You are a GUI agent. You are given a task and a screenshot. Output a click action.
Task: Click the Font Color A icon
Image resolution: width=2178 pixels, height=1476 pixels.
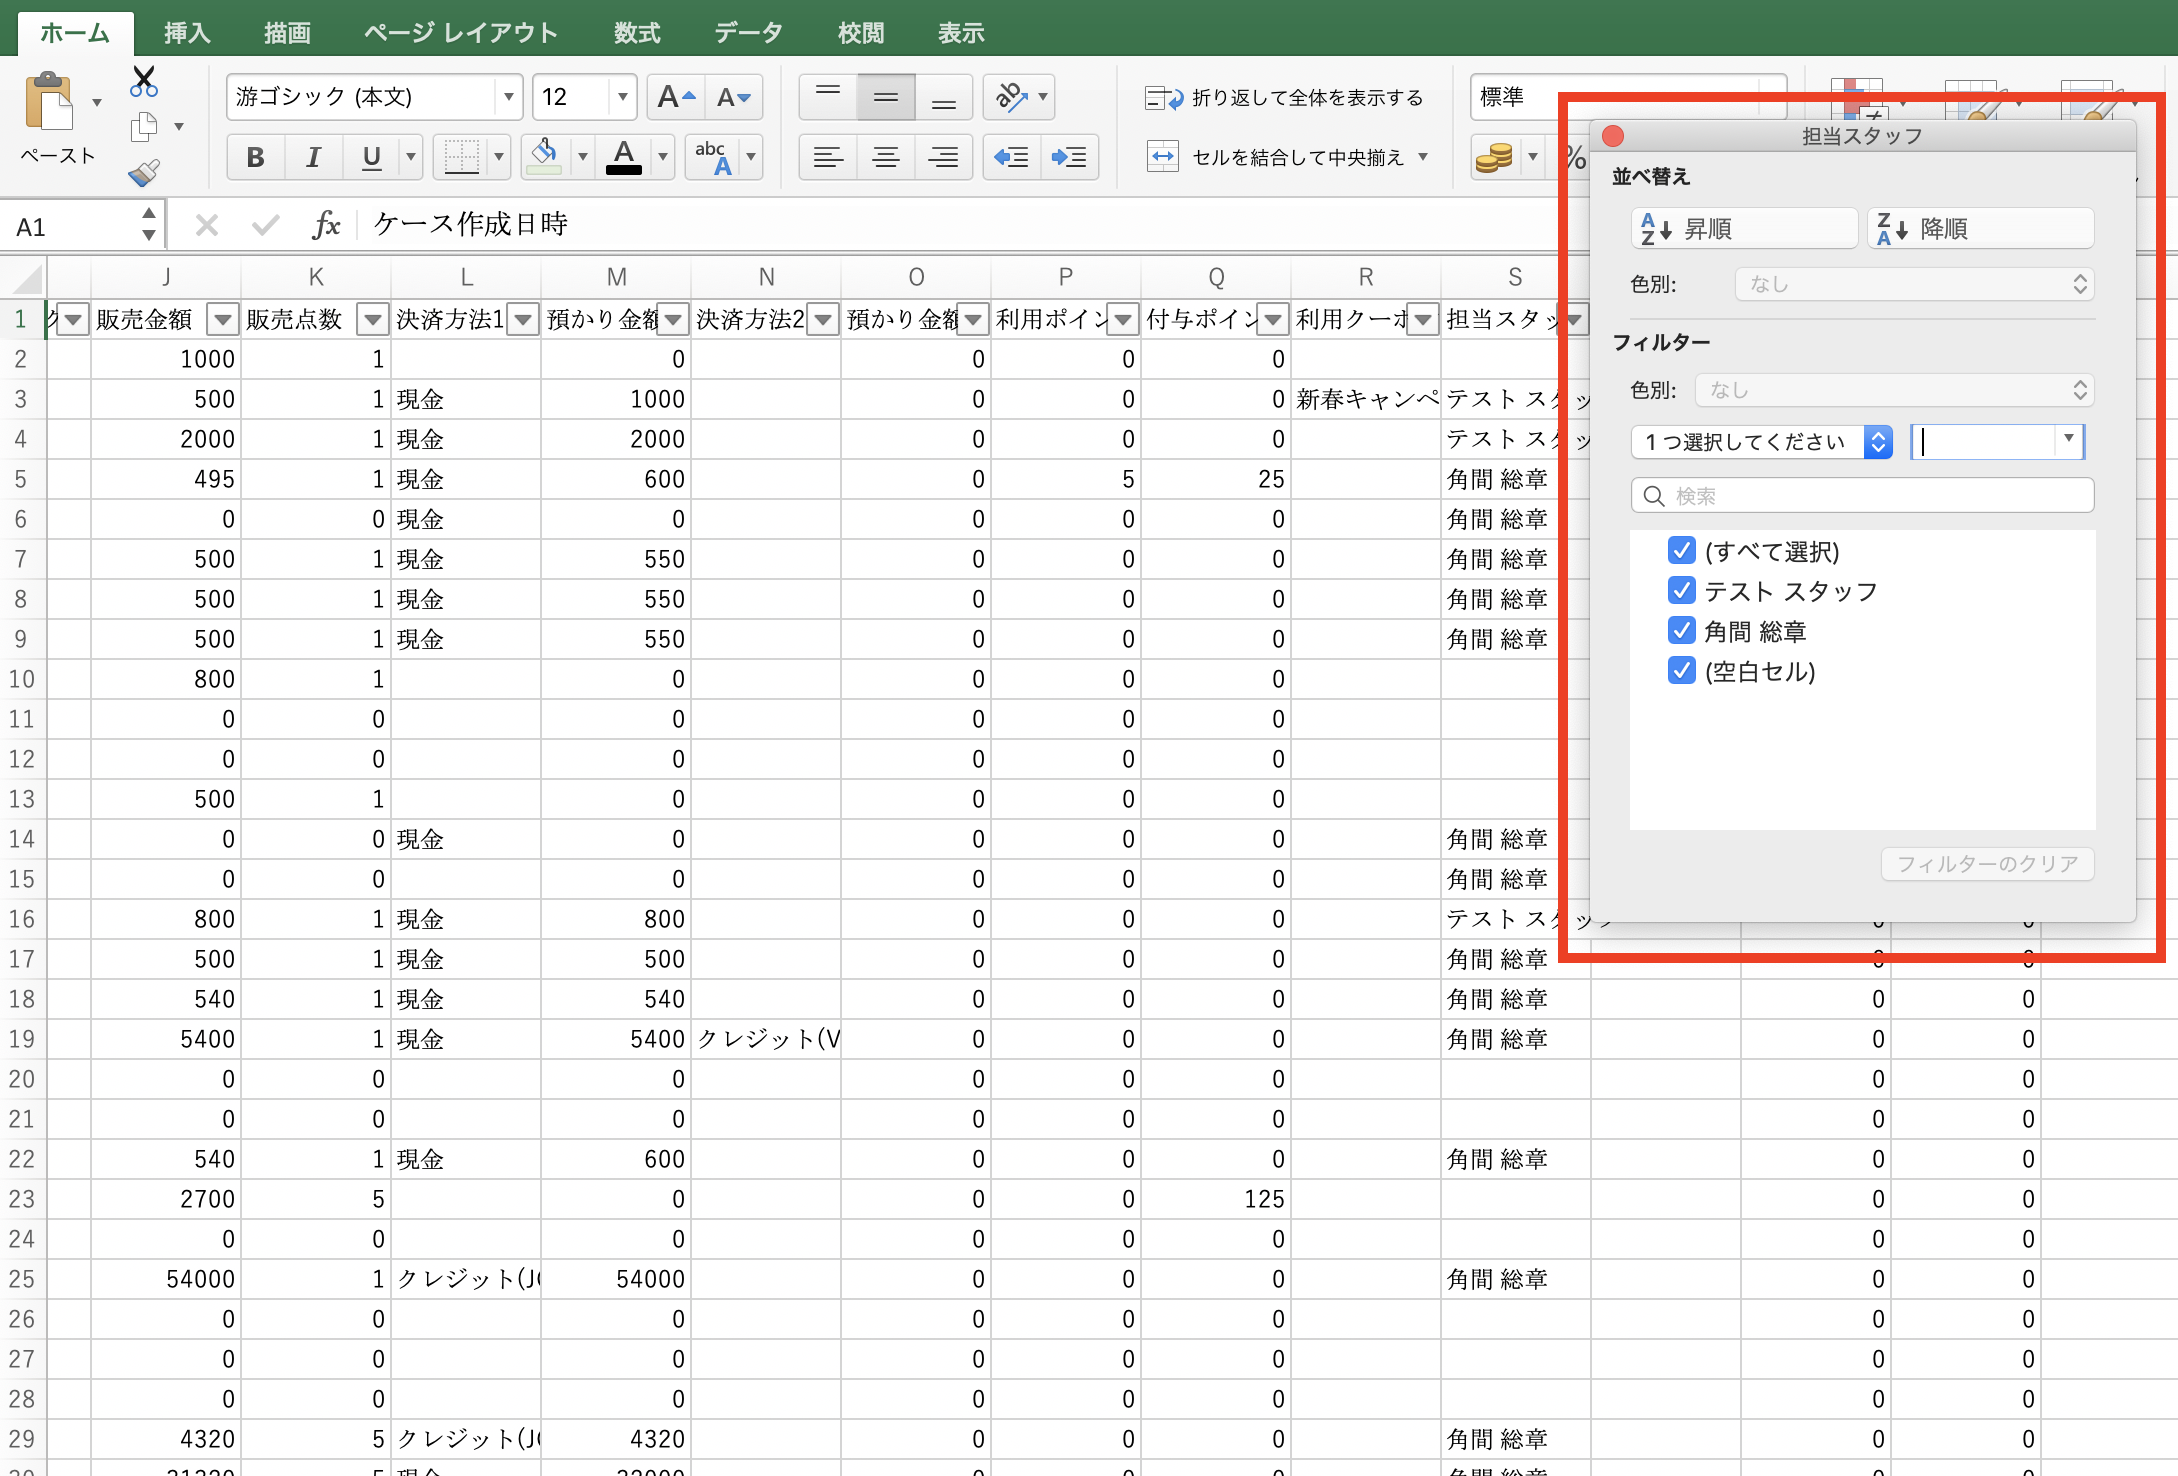tap(624, 157)
